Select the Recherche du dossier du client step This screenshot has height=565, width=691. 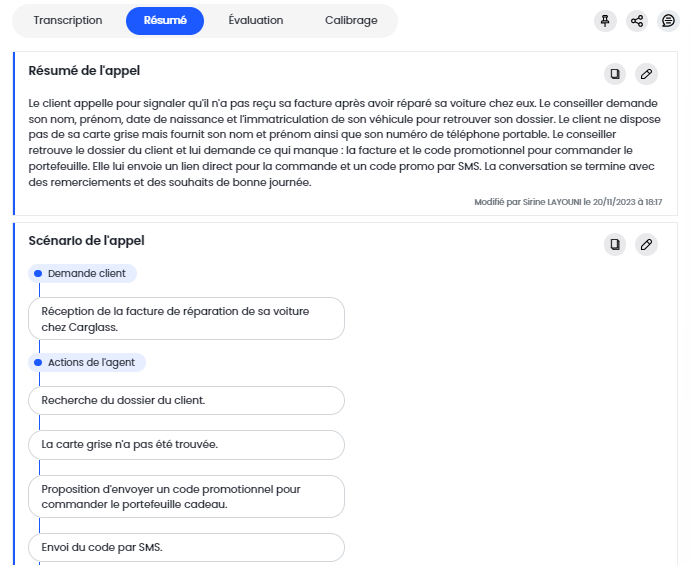tap(188, 400)
